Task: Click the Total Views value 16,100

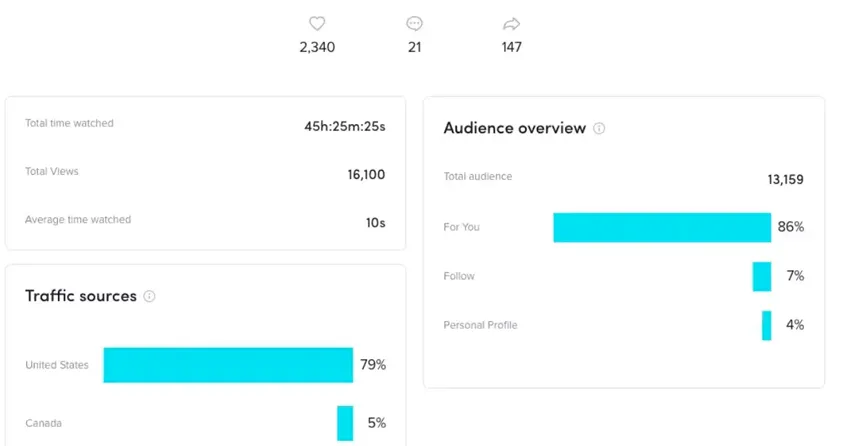Action: [366, 174]
